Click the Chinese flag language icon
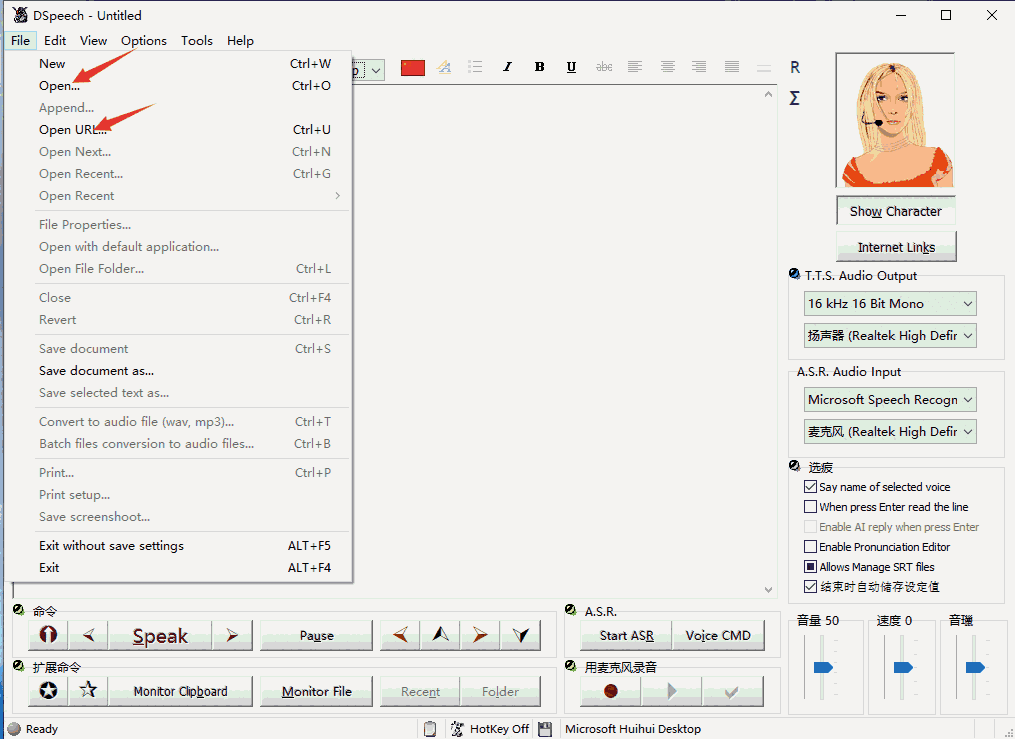Viewport: 1015px width, 739px height. point(412,67)
